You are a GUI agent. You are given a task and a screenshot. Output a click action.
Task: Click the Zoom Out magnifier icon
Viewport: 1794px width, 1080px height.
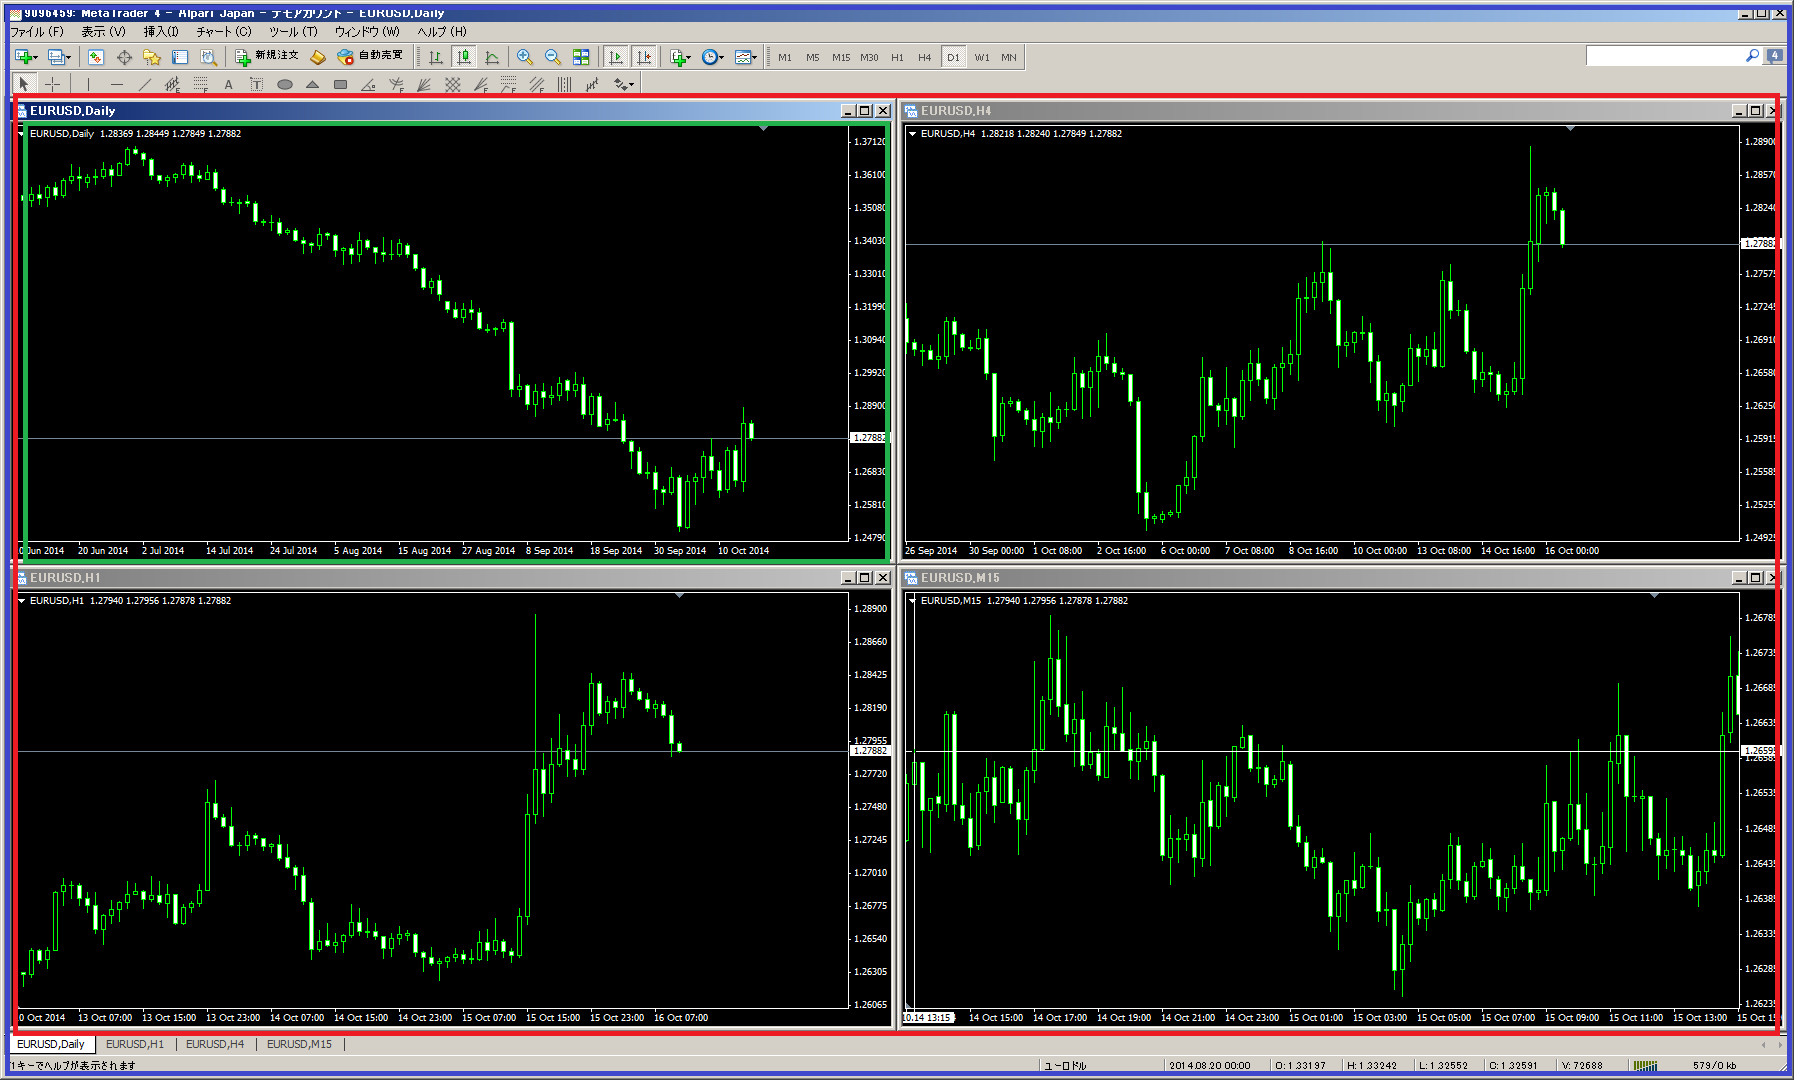pyautogui.click(x=553, y=57)
